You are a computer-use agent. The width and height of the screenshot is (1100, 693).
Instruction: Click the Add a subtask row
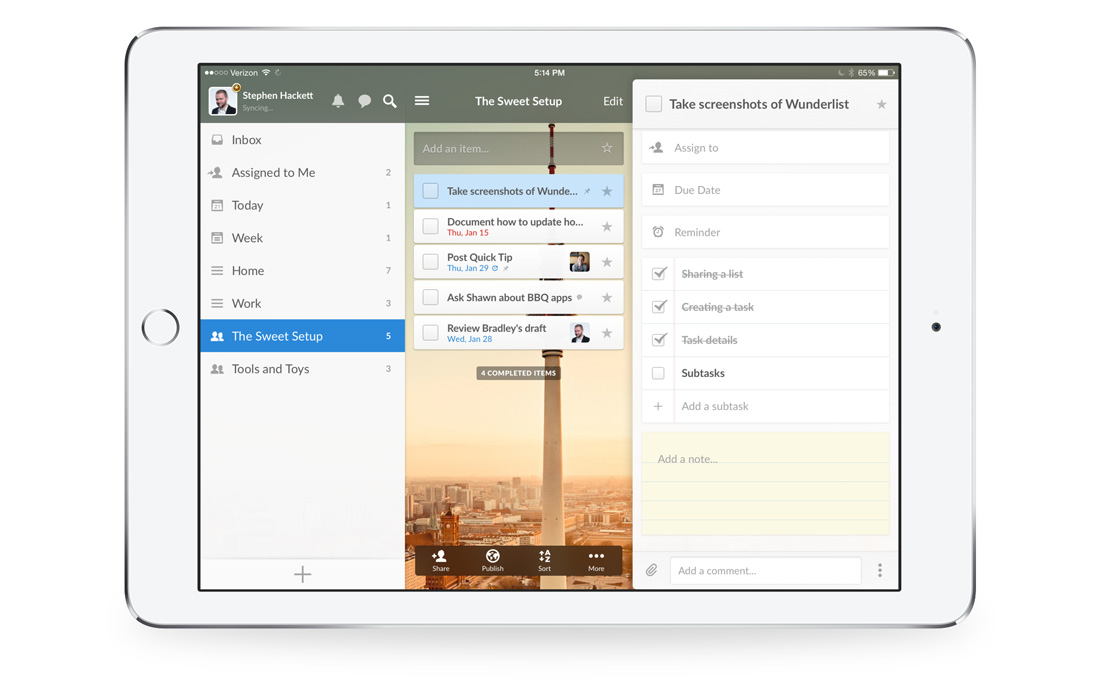point(765,406)
